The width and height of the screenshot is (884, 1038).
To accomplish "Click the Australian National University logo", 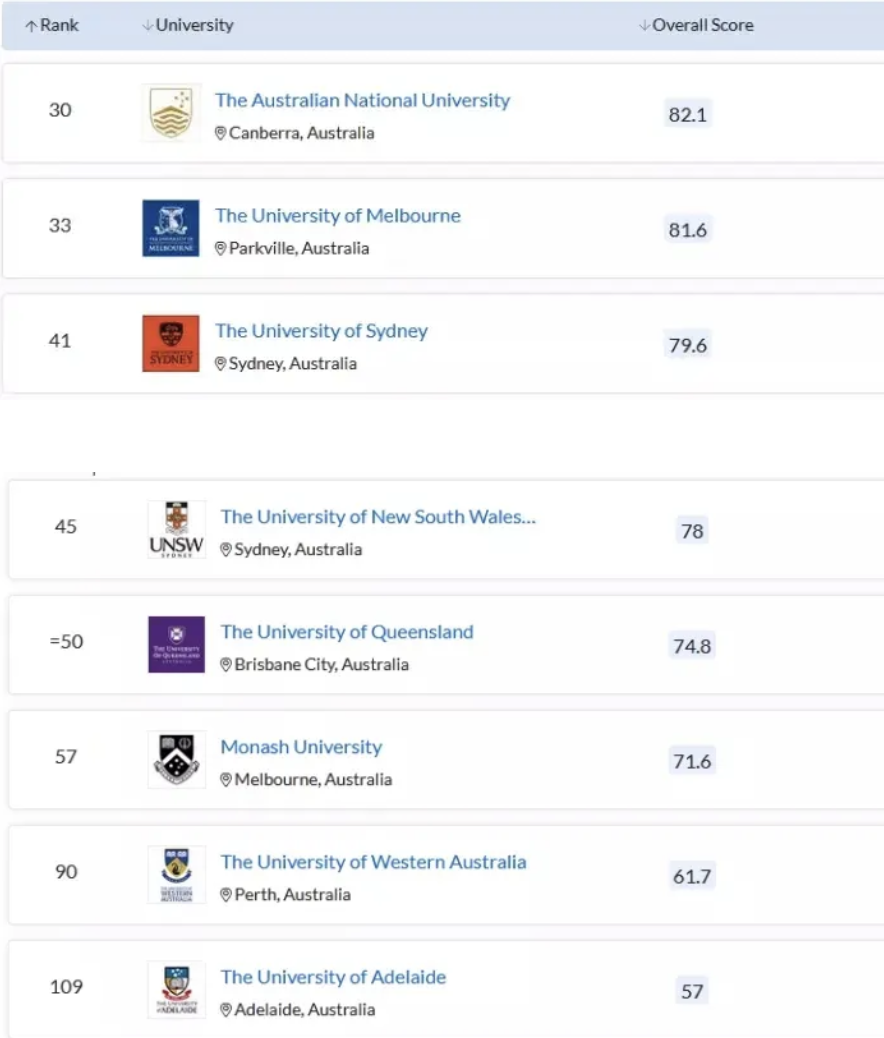I will (x=171, y=113).
